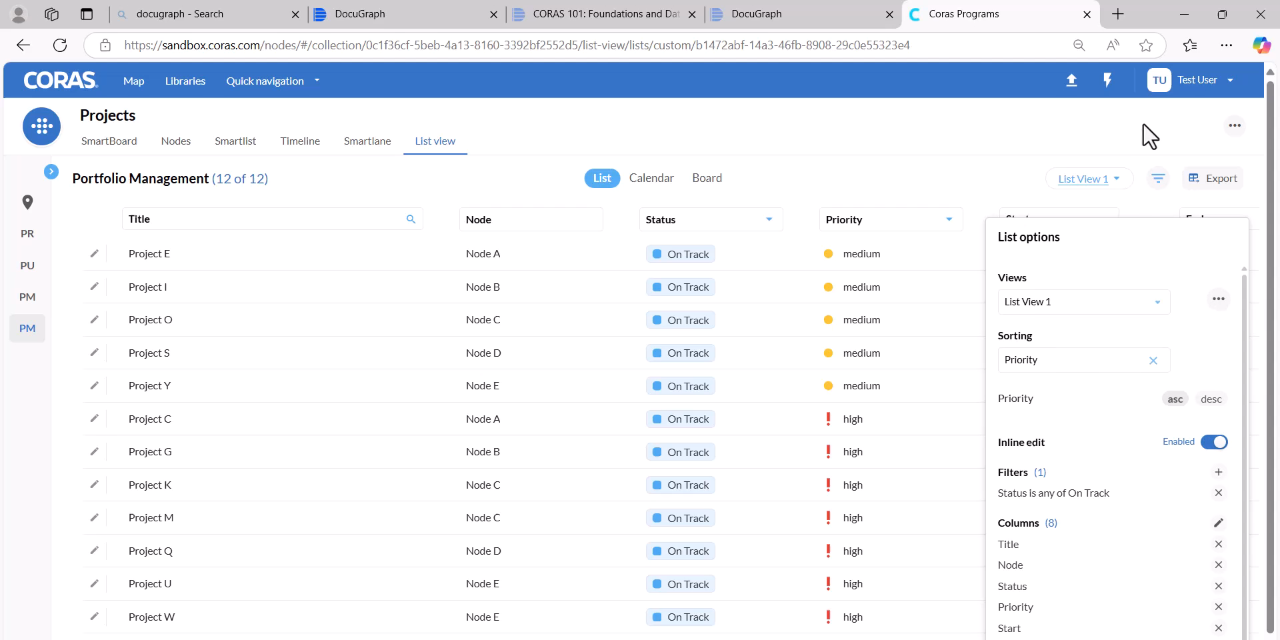This screenshot has height=640, width=1280.
Task: Expand the left sidebar arrow
Action: (51, 172)
